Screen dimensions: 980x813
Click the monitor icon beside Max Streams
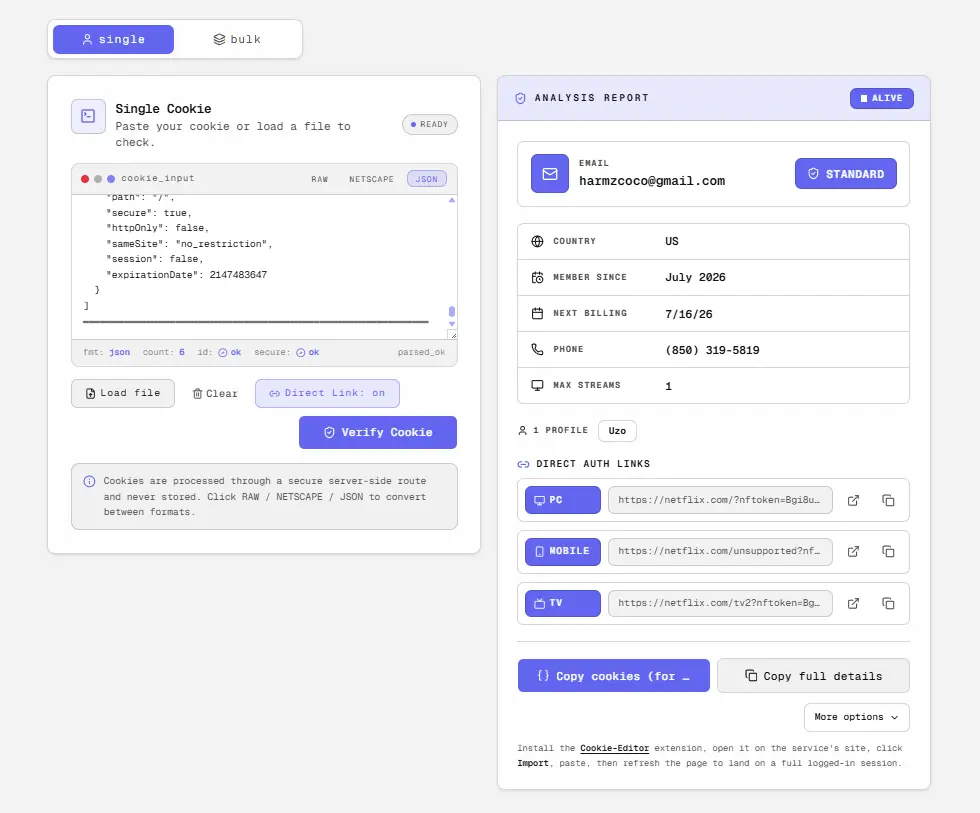pyautogui.click(x=537, y=386)
